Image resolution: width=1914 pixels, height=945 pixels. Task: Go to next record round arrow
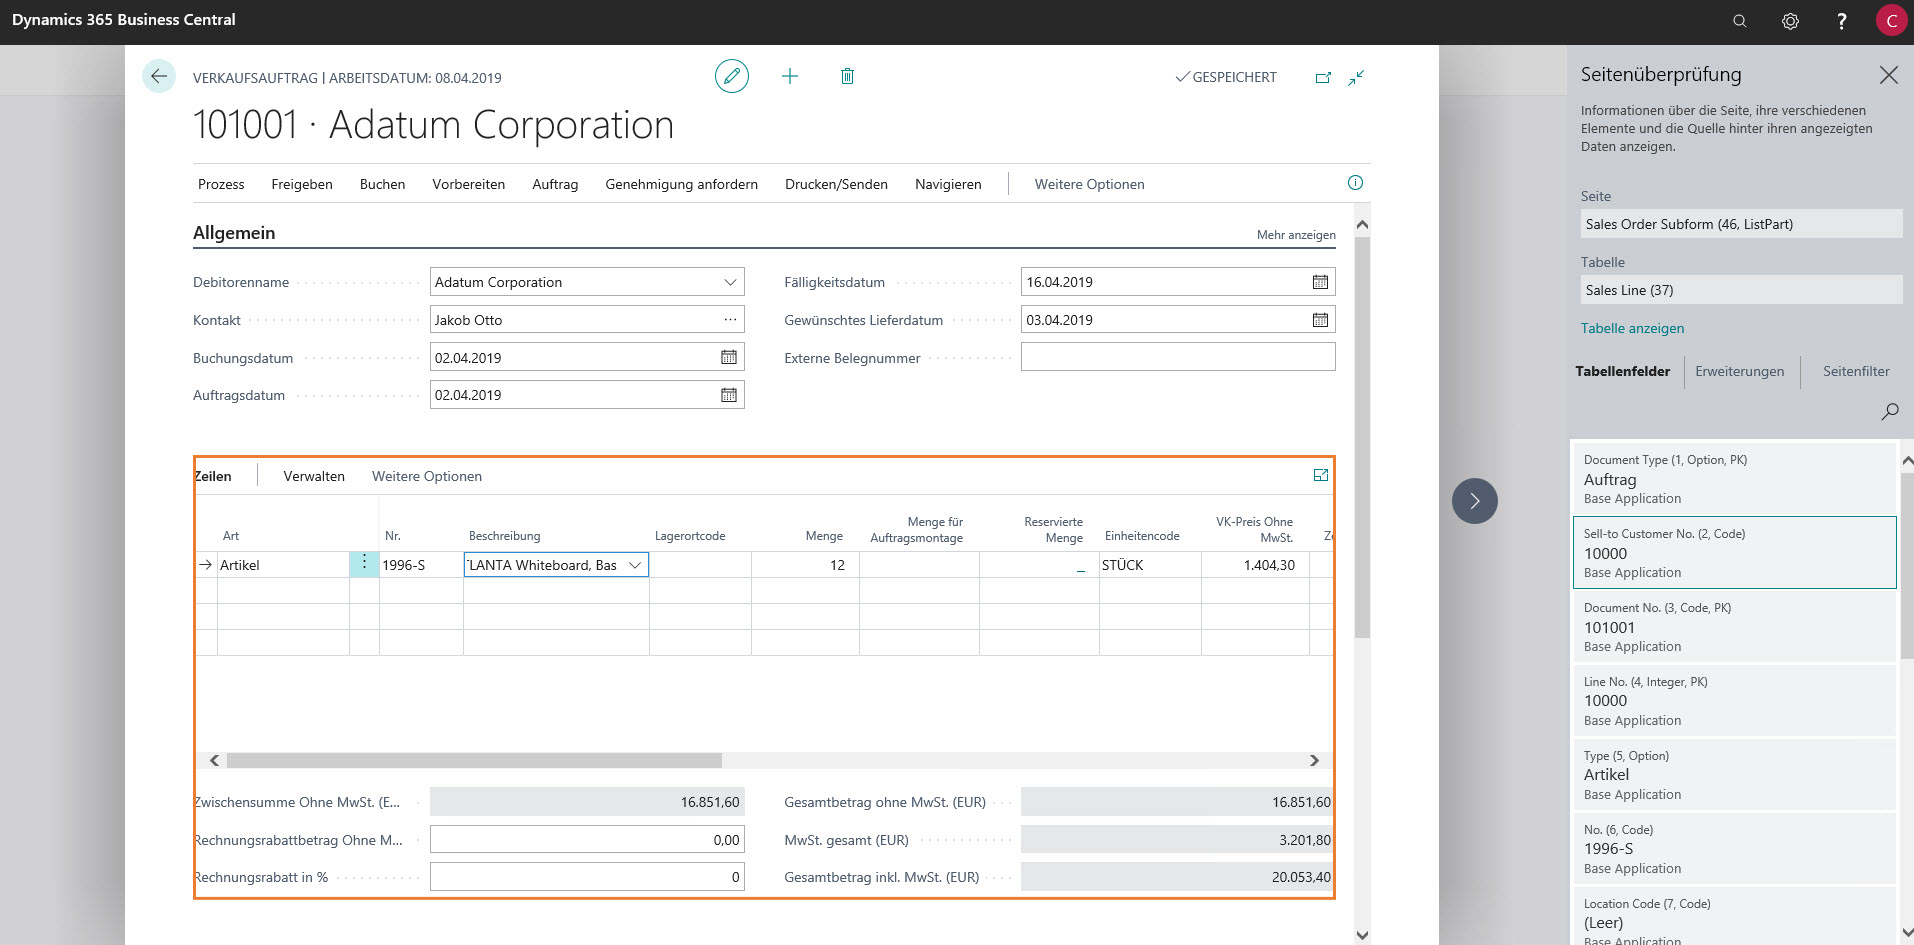1474,501
